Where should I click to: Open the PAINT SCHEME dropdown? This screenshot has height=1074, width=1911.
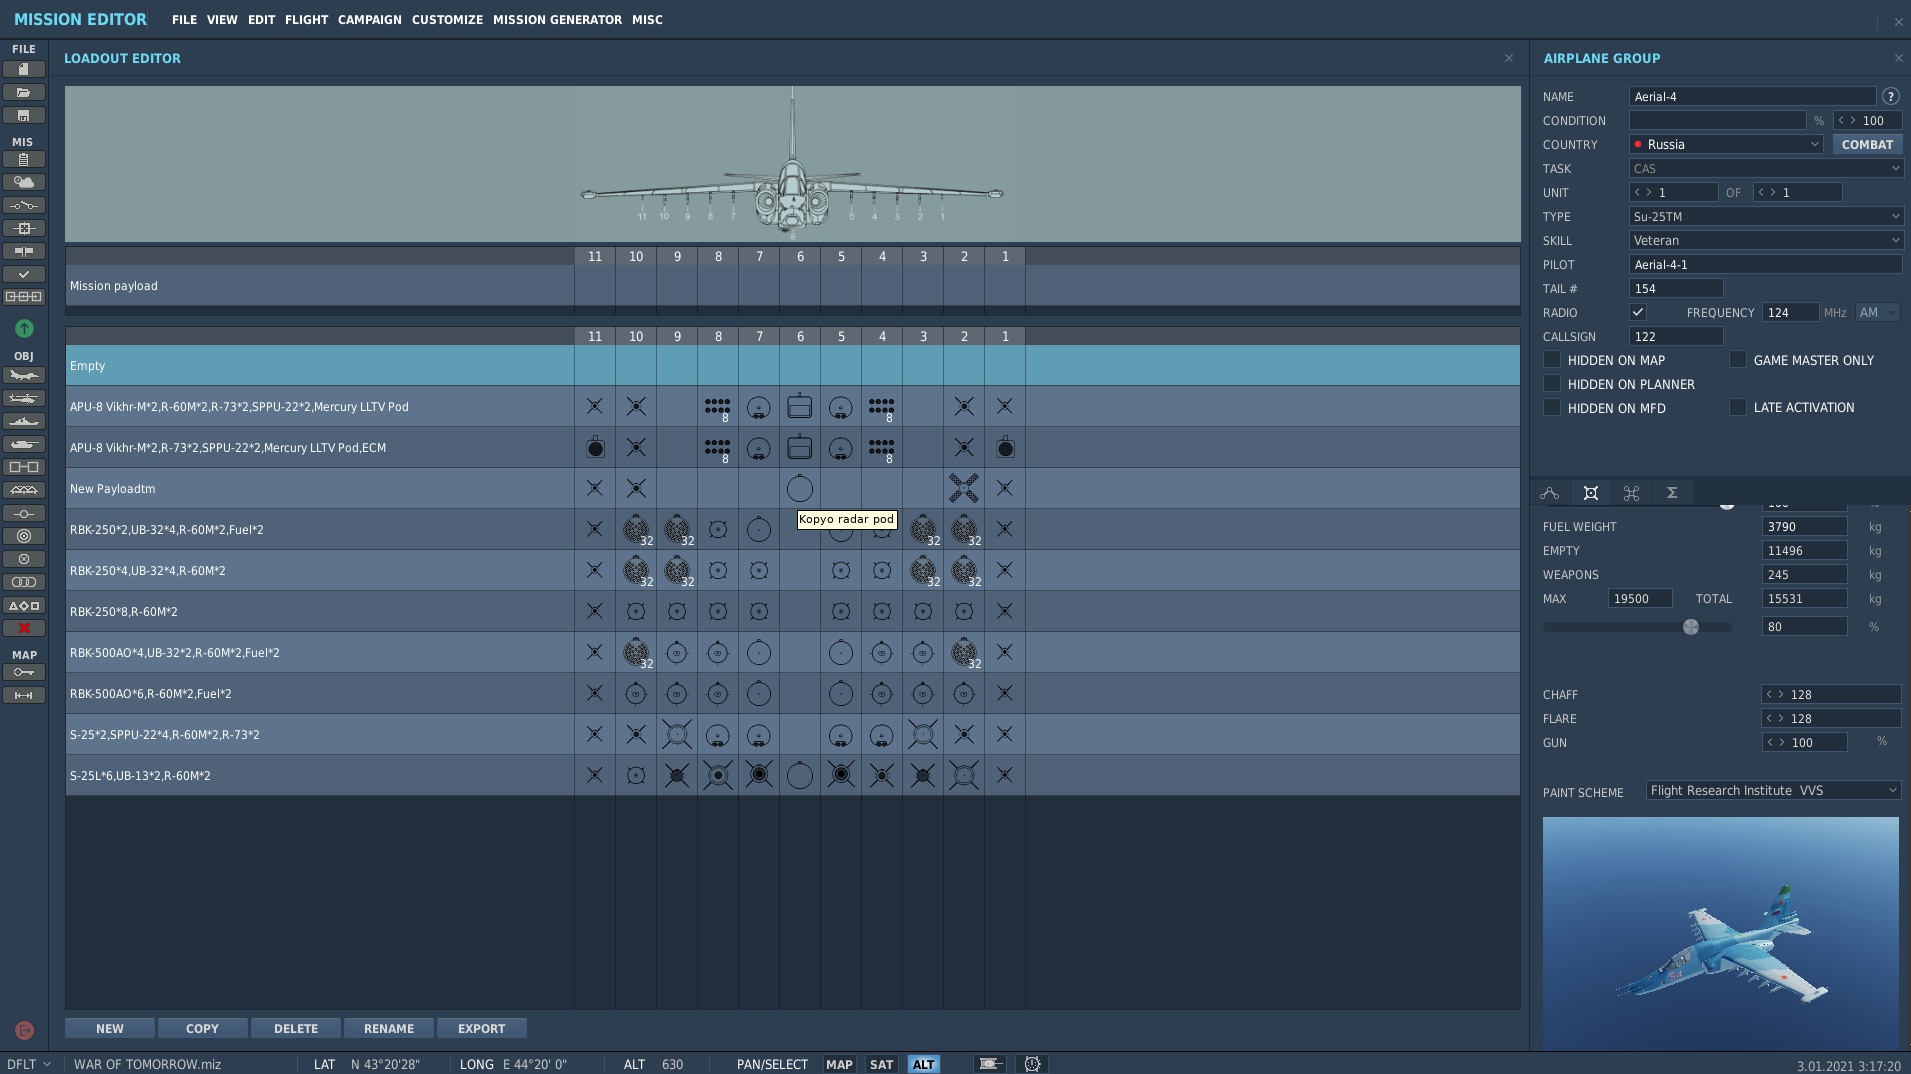(1773, 790)
